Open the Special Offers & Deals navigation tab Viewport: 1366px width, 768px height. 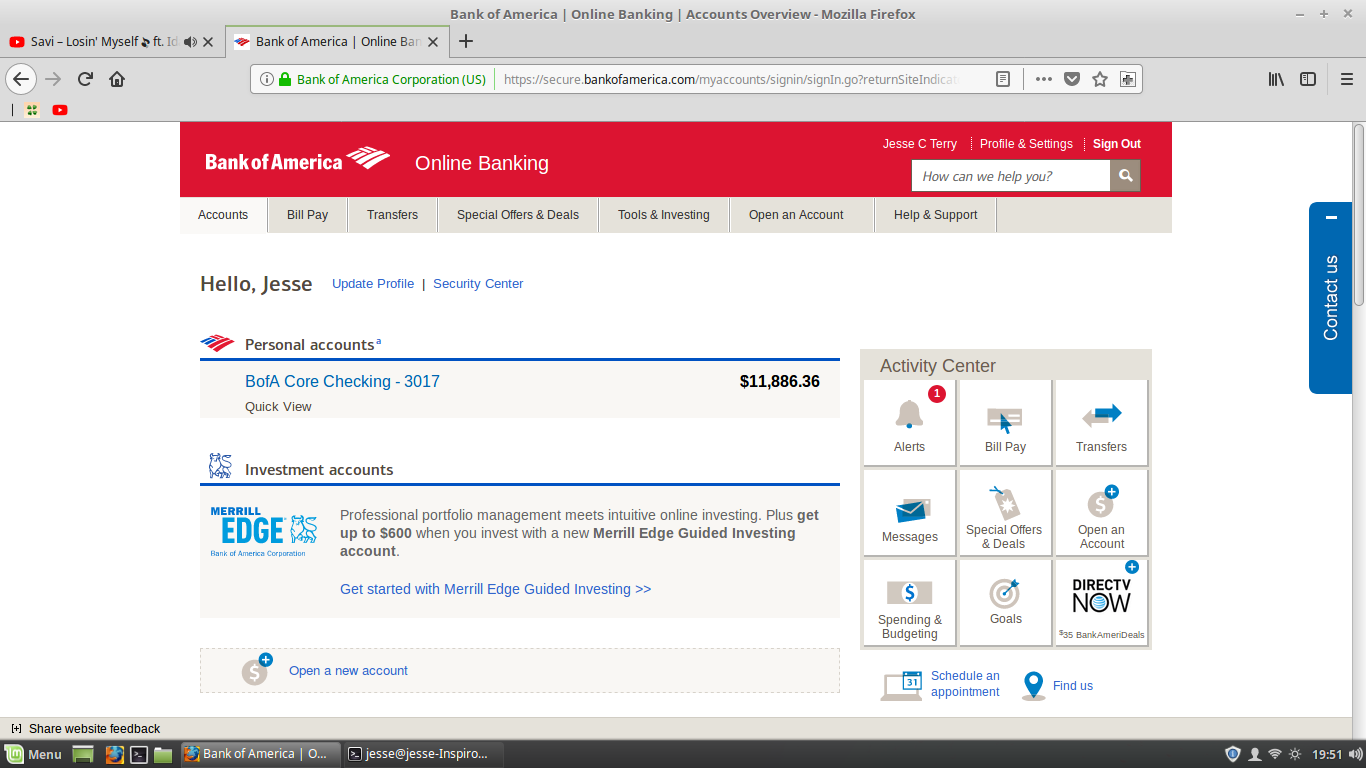[x=518, y=215]
